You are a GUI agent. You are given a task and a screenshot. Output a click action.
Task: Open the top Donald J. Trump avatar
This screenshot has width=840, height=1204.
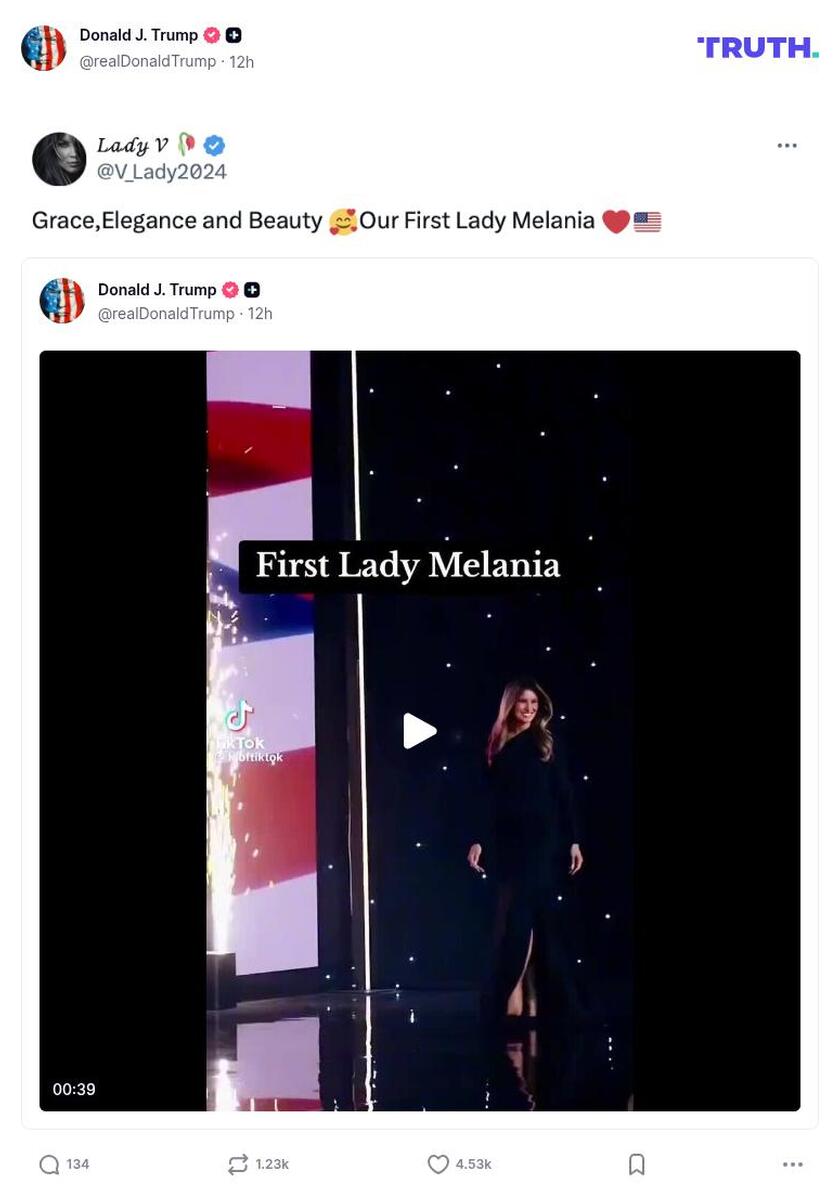[x=44, y=48]
